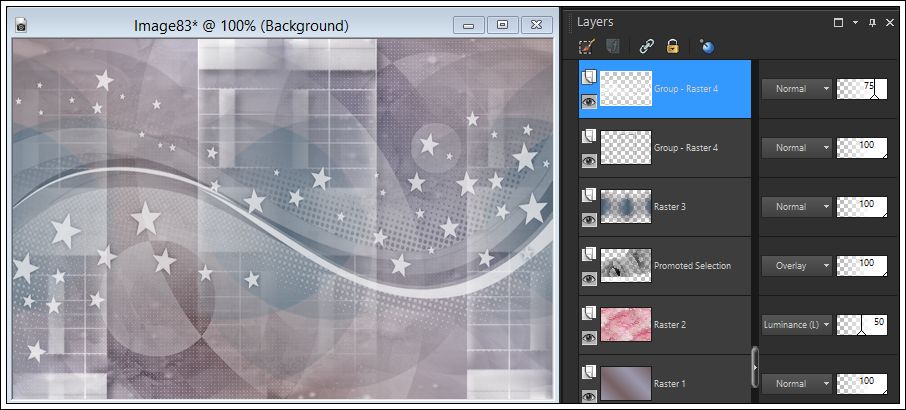The height and width of the screenshot is (410, 906).
Task: Click the Raster 1 gradient thumbnail
Action: tap(626, 383)
